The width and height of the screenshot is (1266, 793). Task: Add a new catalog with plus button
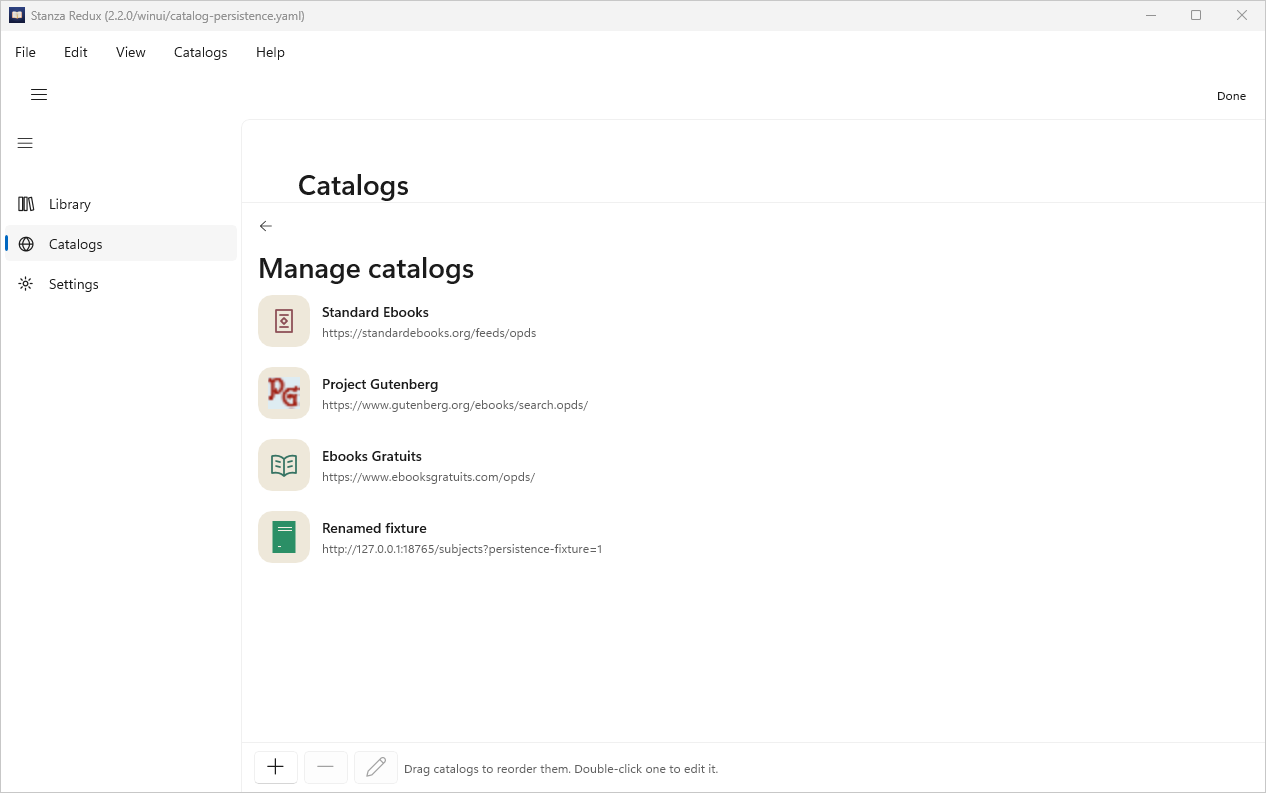point(276,767)
